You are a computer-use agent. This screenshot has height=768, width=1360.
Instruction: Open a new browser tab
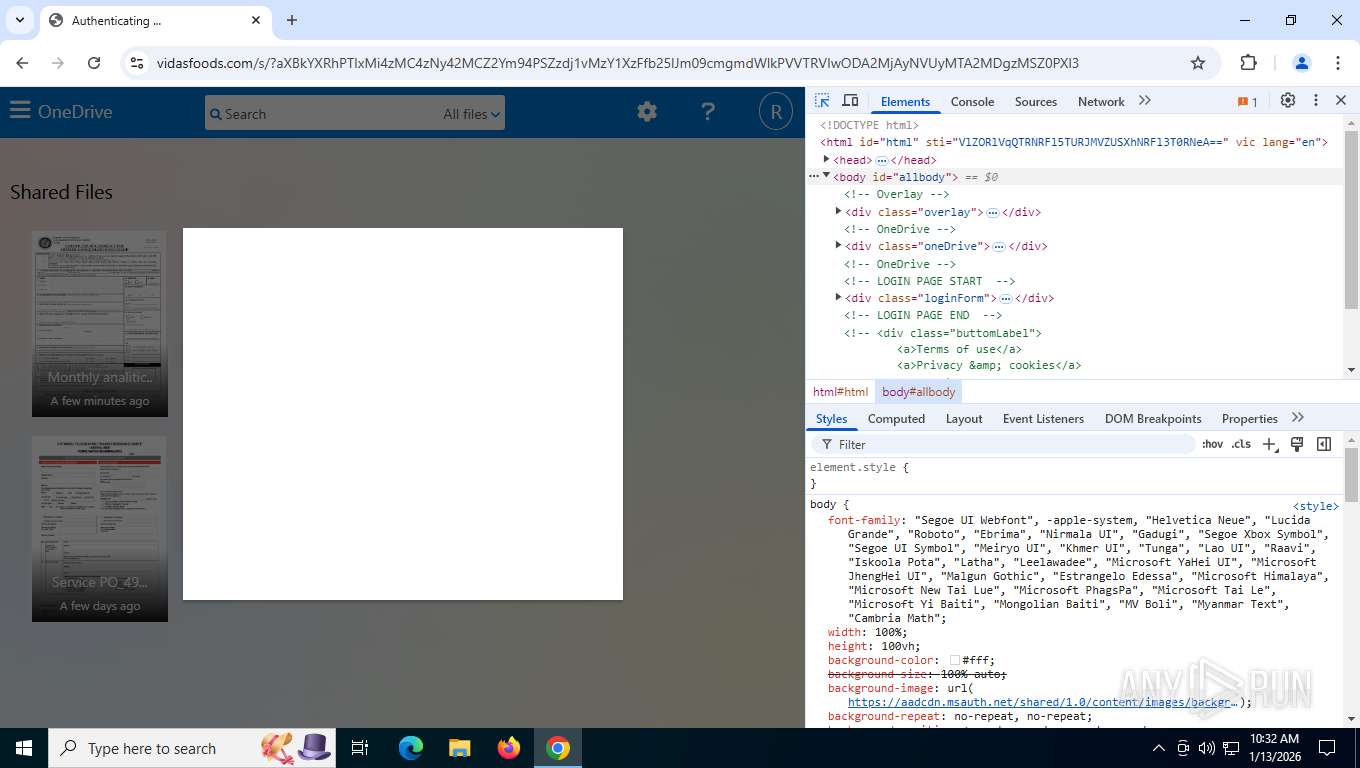point(292,20)
